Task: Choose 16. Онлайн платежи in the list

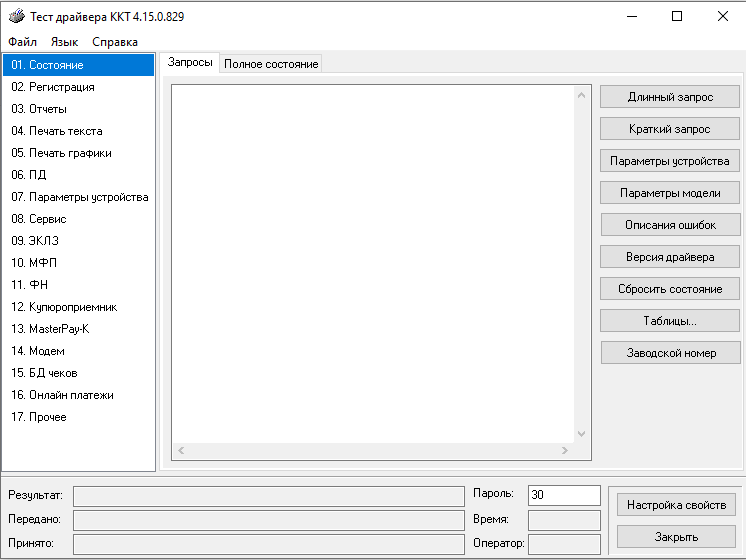Action: (x=62, y=395)
